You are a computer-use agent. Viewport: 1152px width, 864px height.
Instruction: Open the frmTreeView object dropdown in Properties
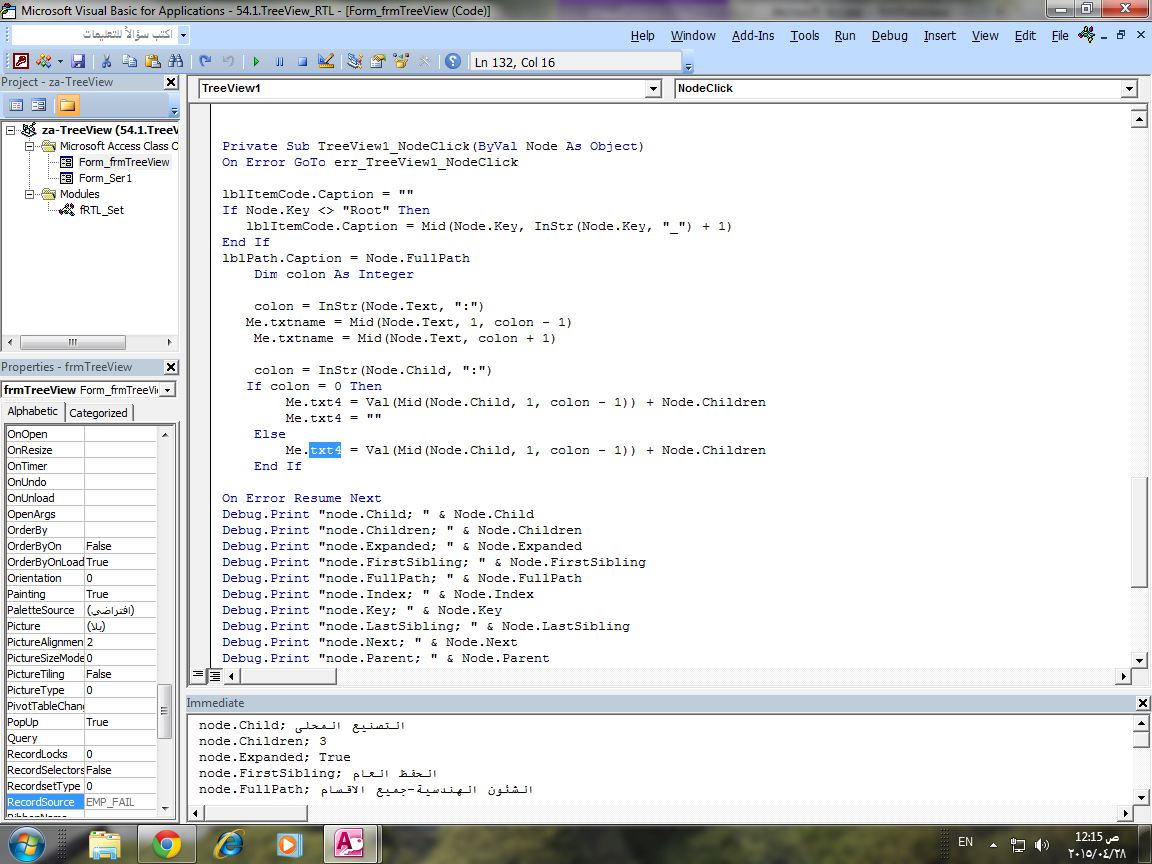click(x=168, y=390)
